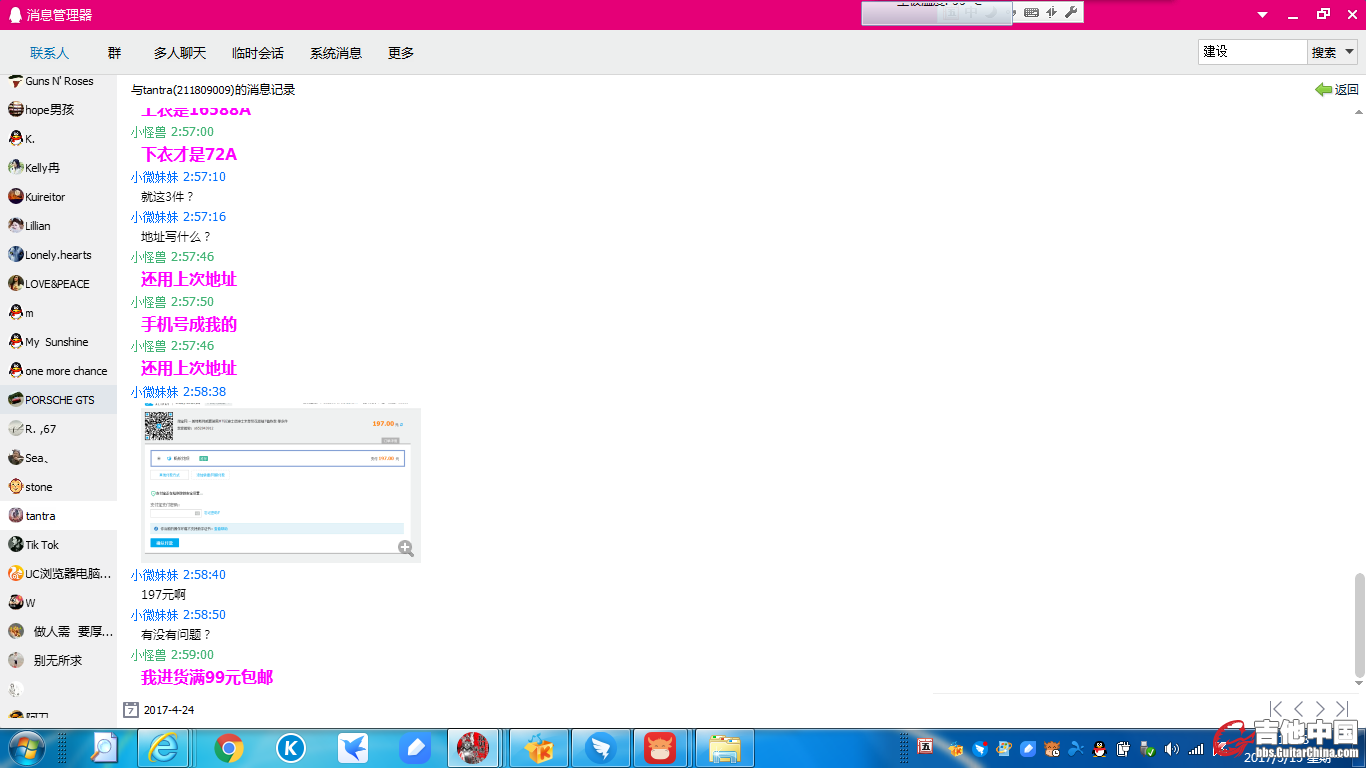Select contact Lonely.hearts
The image size is (1366, 768).
58,255
